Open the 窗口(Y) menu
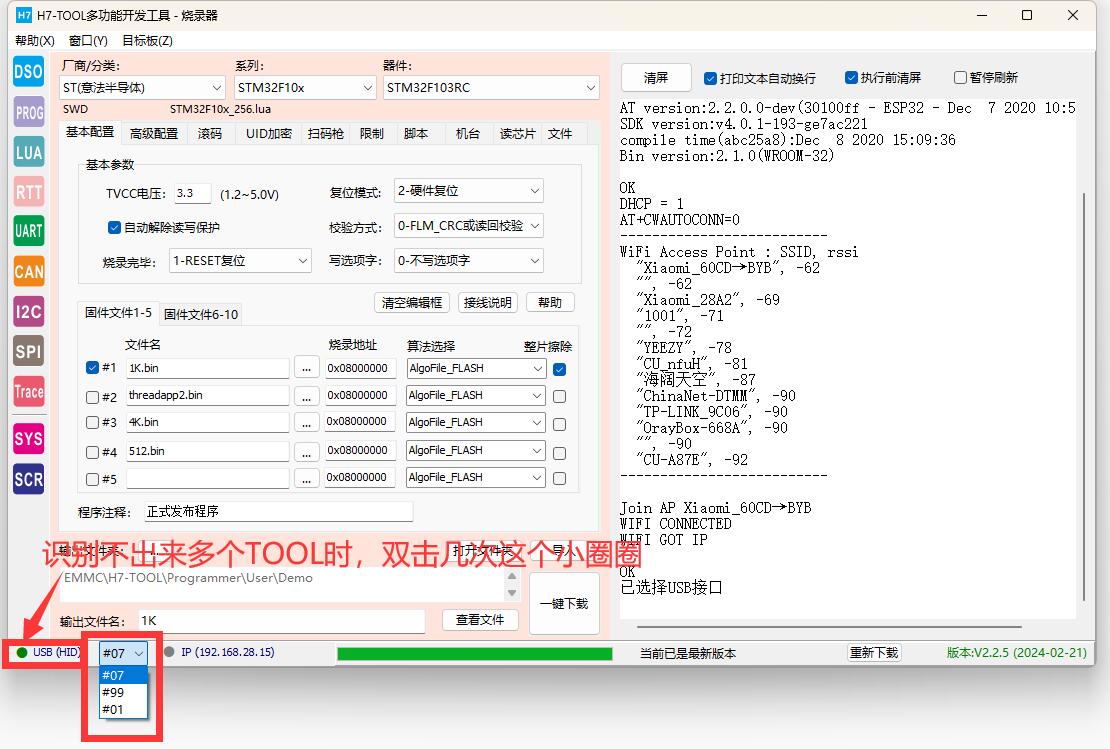 click(x=88, y=40)
